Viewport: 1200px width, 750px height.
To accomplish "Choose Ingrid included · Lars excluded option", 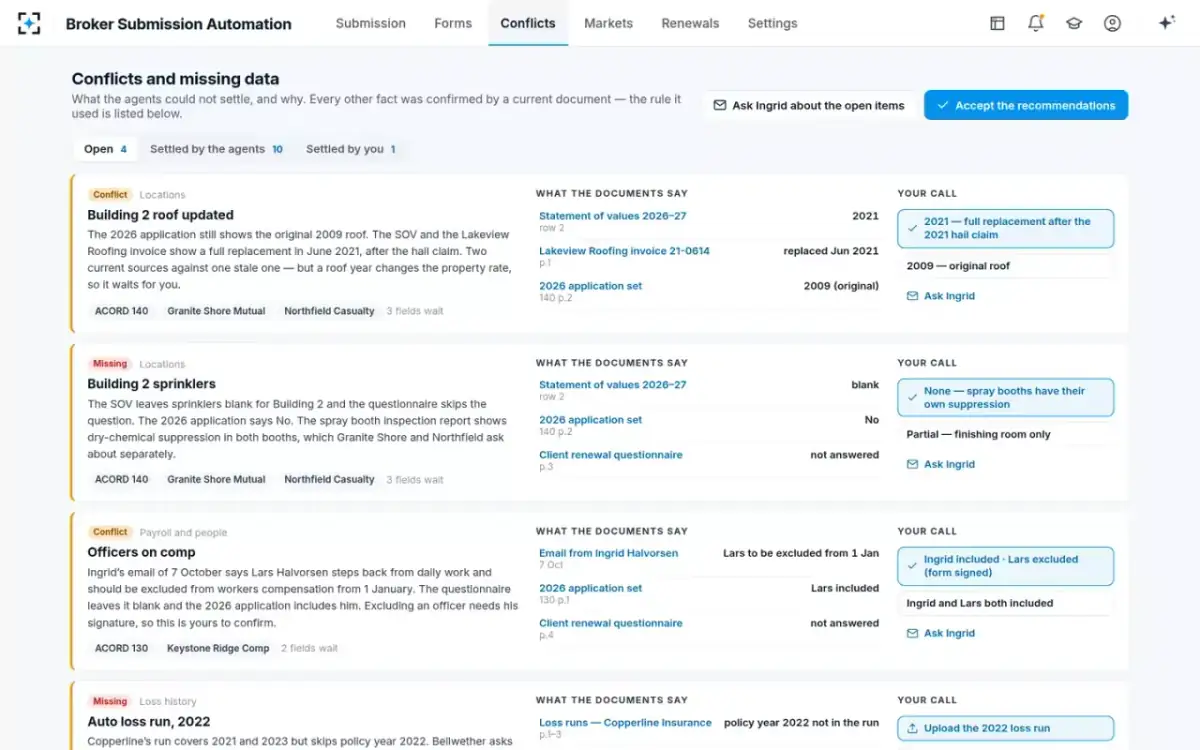I will [1005, 566].
